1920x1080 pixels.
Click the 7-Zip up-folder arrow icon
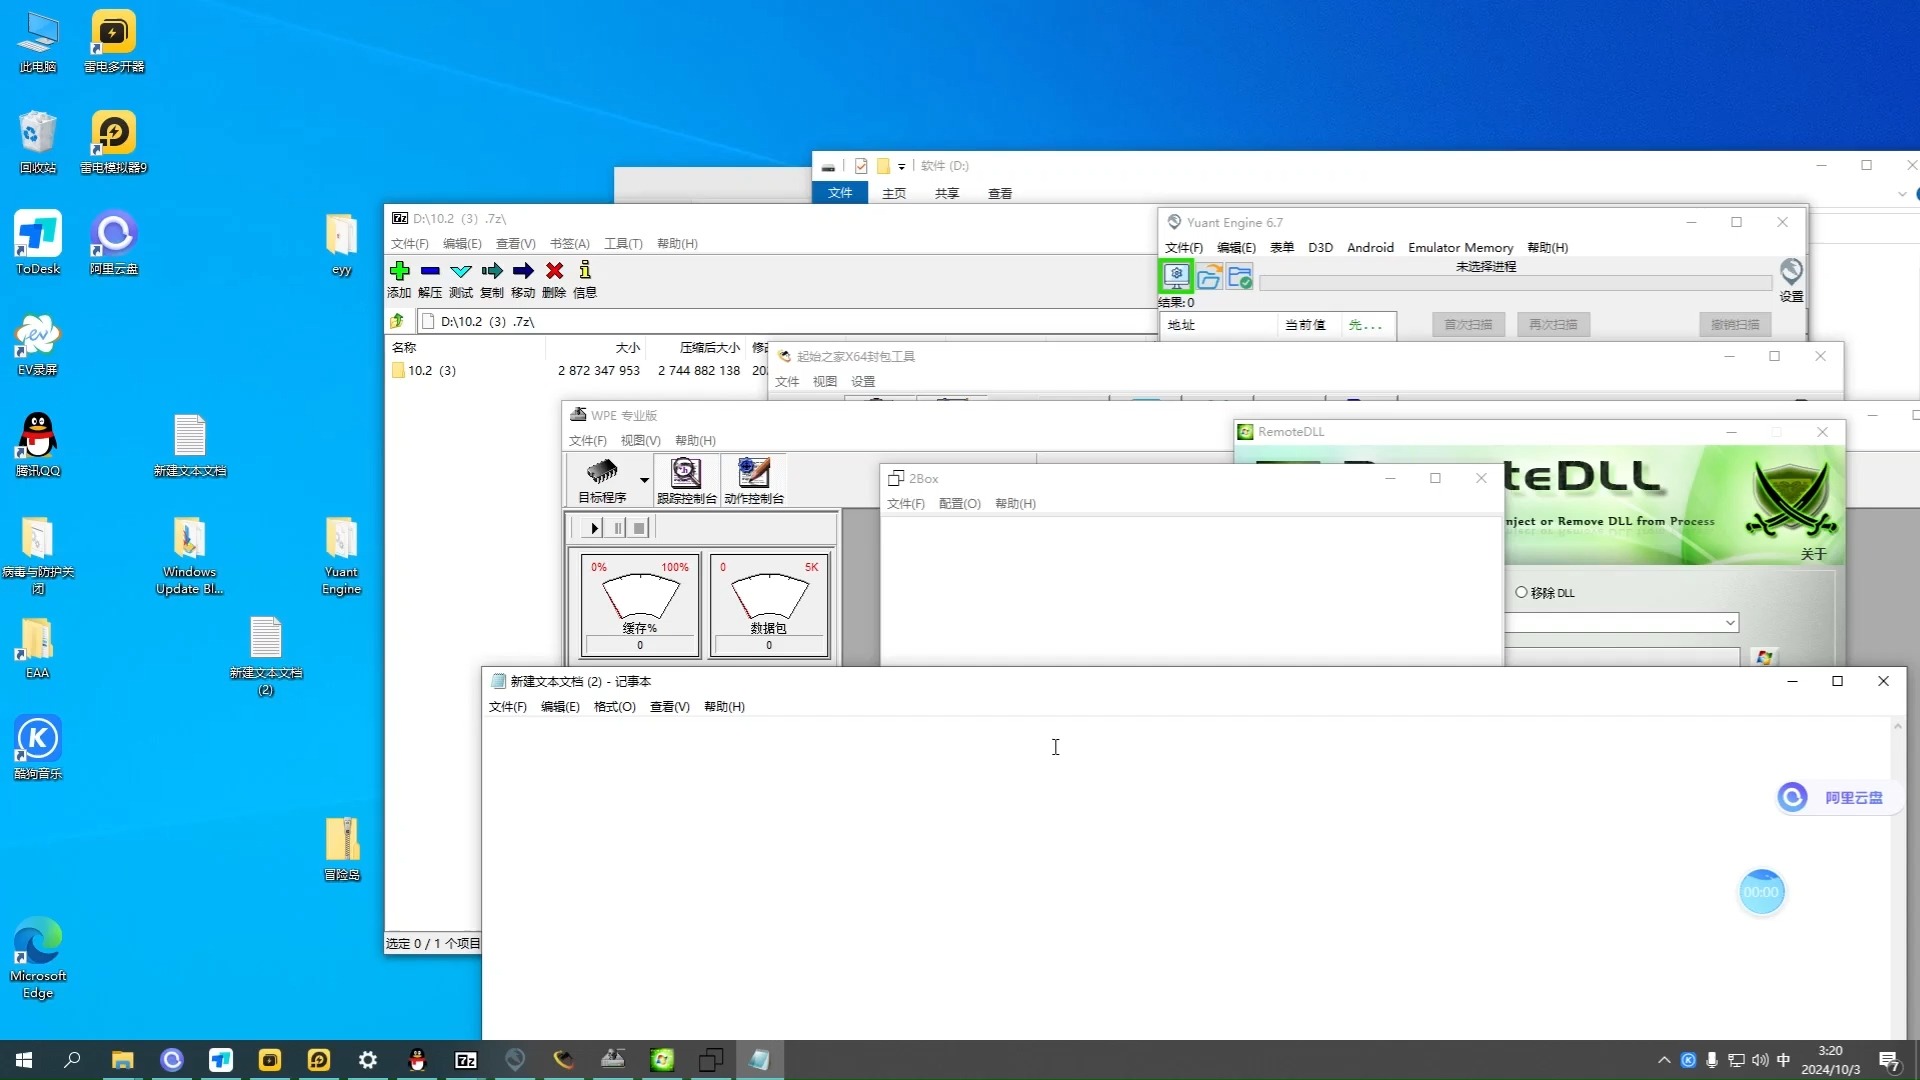397,321
